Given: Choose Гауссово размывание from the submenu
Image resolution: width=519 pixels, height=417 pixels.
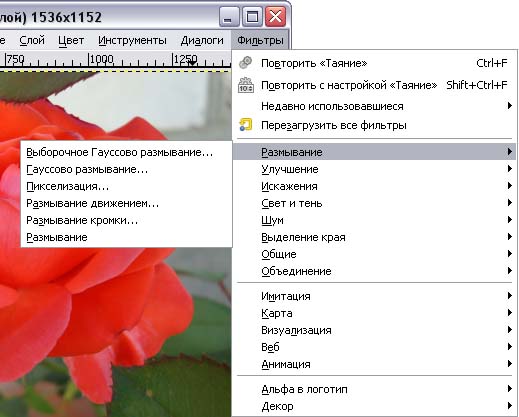Looking at the screenshot, I should coord(87,169).
